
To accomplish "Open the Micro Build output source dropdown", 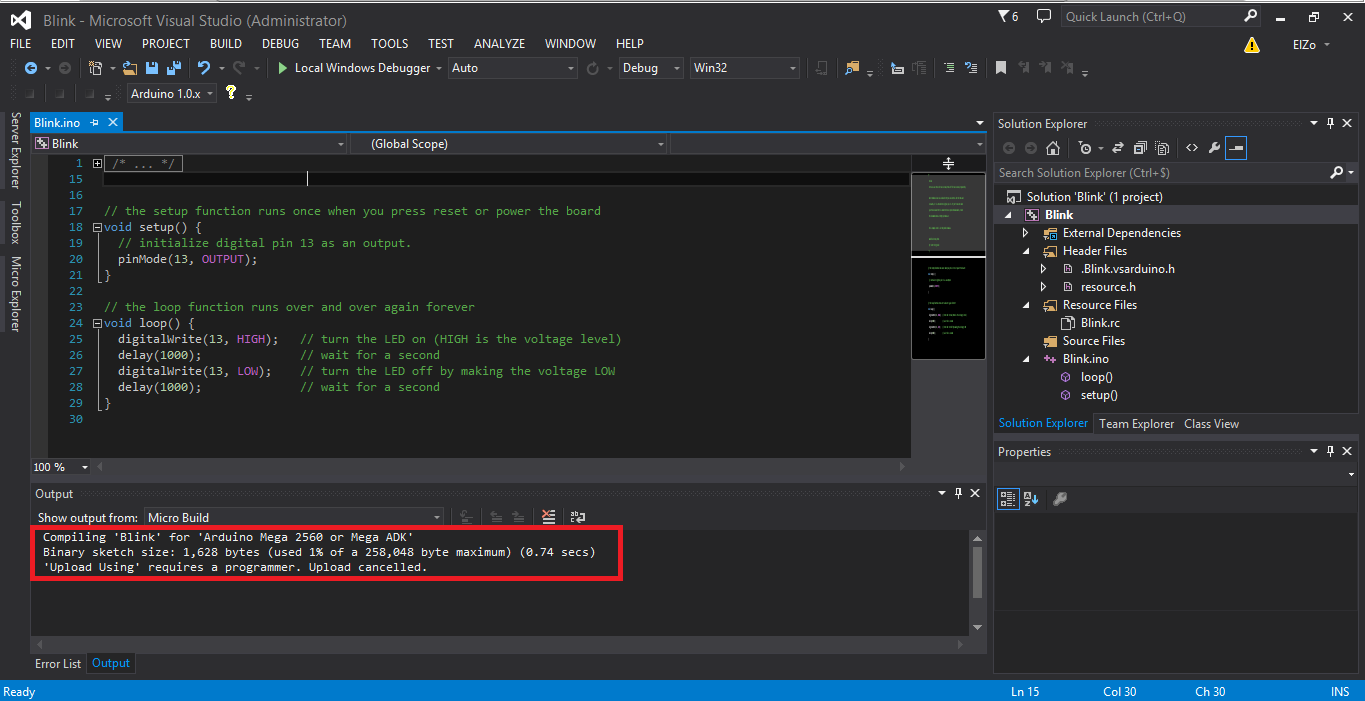I will coord(294,517).
